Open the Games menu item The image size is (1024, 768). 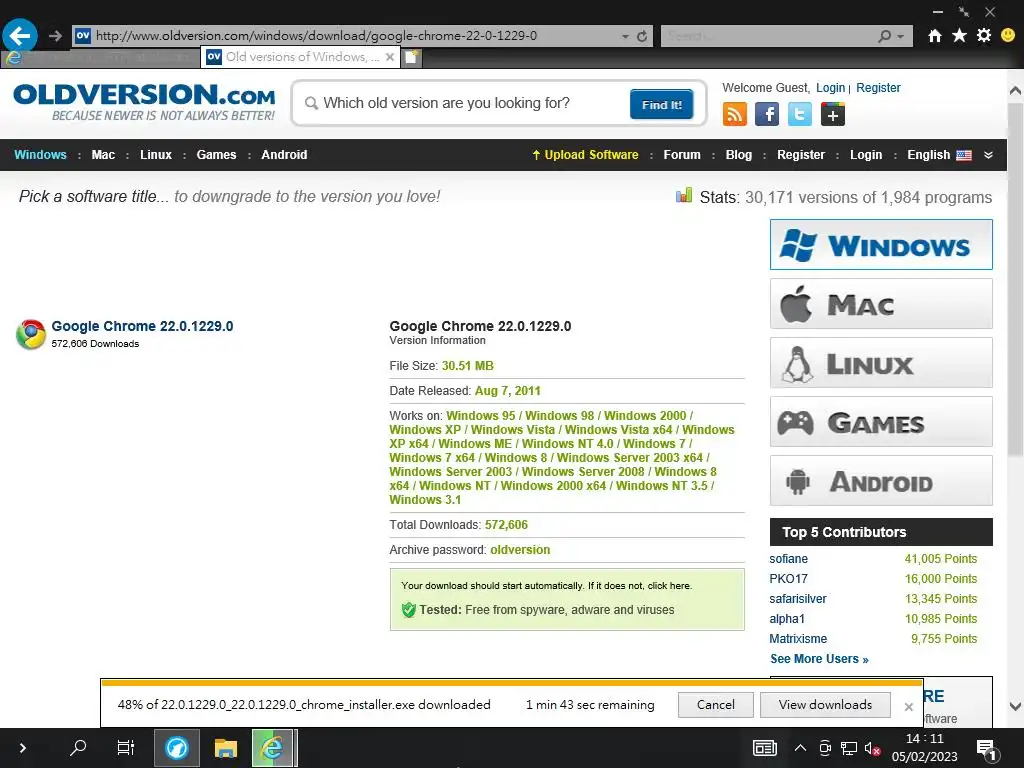pos(216,155)
